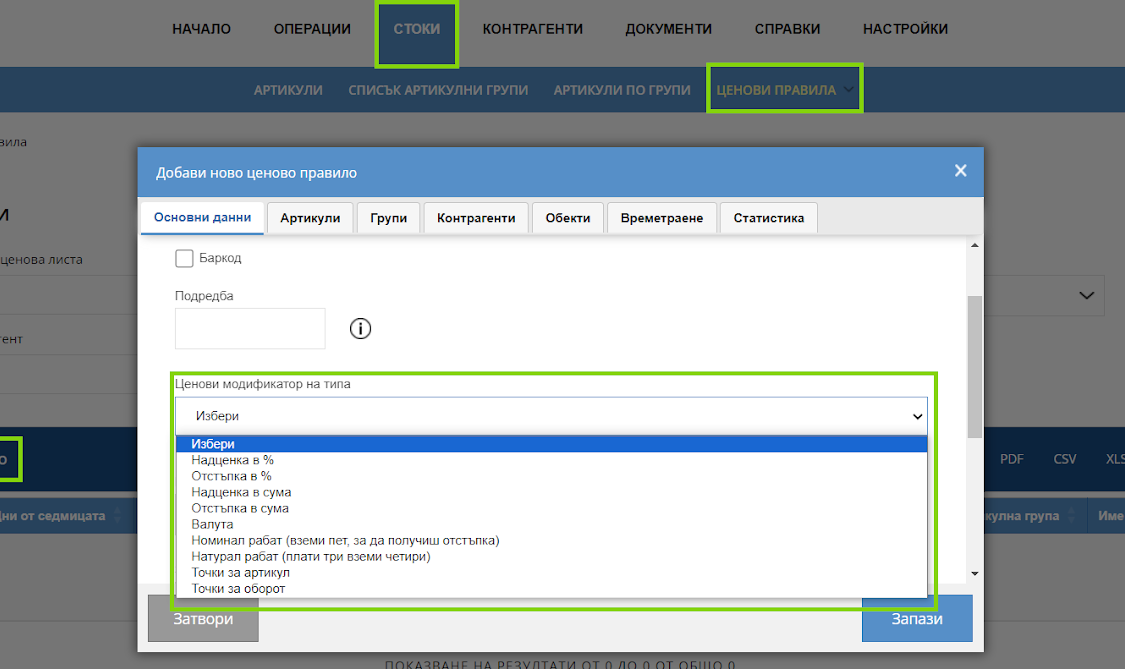The height and width of the screenshot is (669, 1125).
Task: Open the Групи tab
Action: pyautogui.click(x=388, y=218)
